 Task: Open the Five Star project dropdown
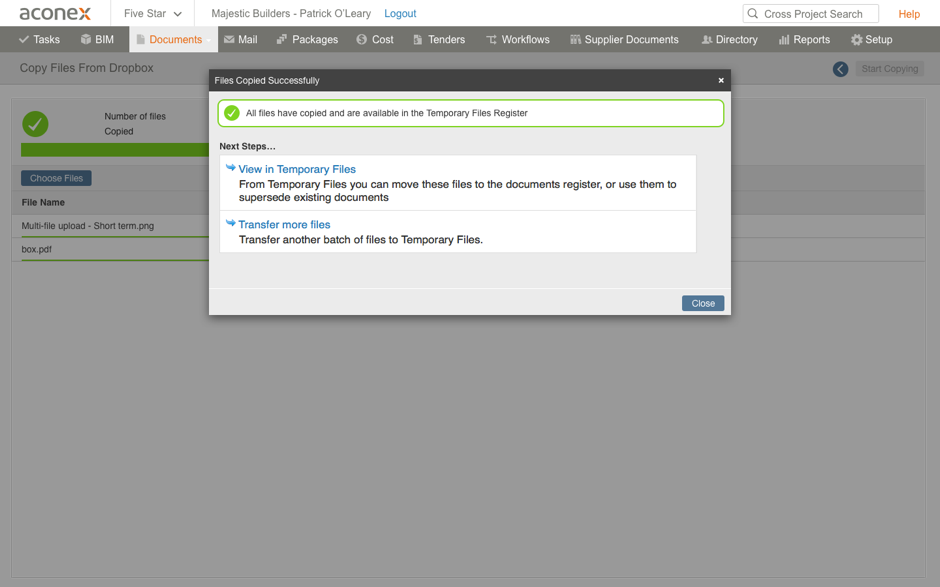click(x=152, y=13)
